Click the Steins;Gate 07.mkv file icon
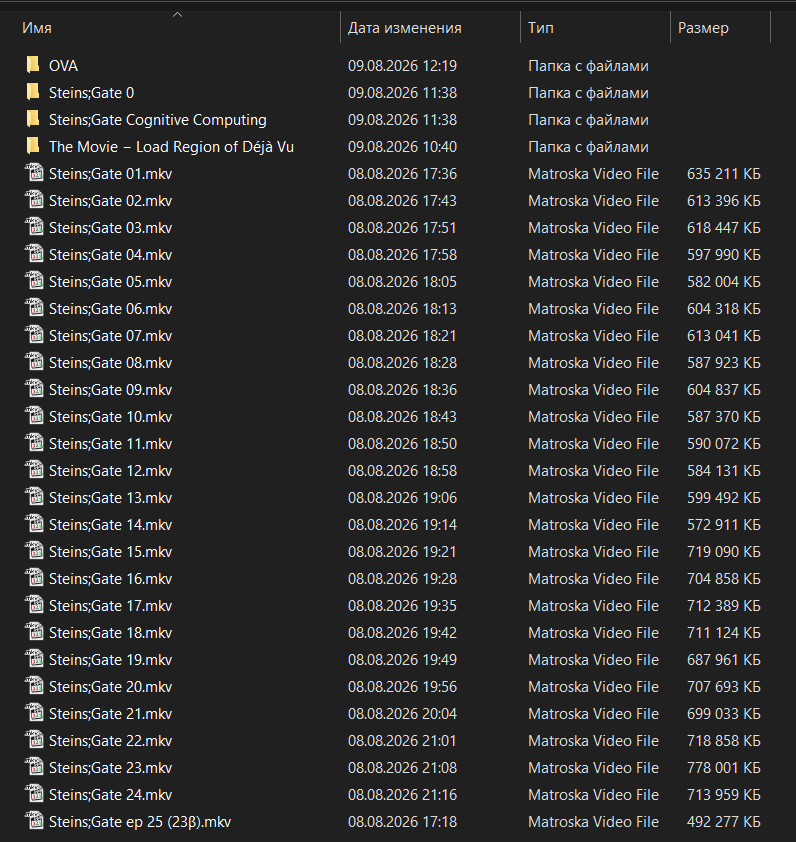This screenshot has width=796, height=842. pyautogui.click(x=34, y=335)
